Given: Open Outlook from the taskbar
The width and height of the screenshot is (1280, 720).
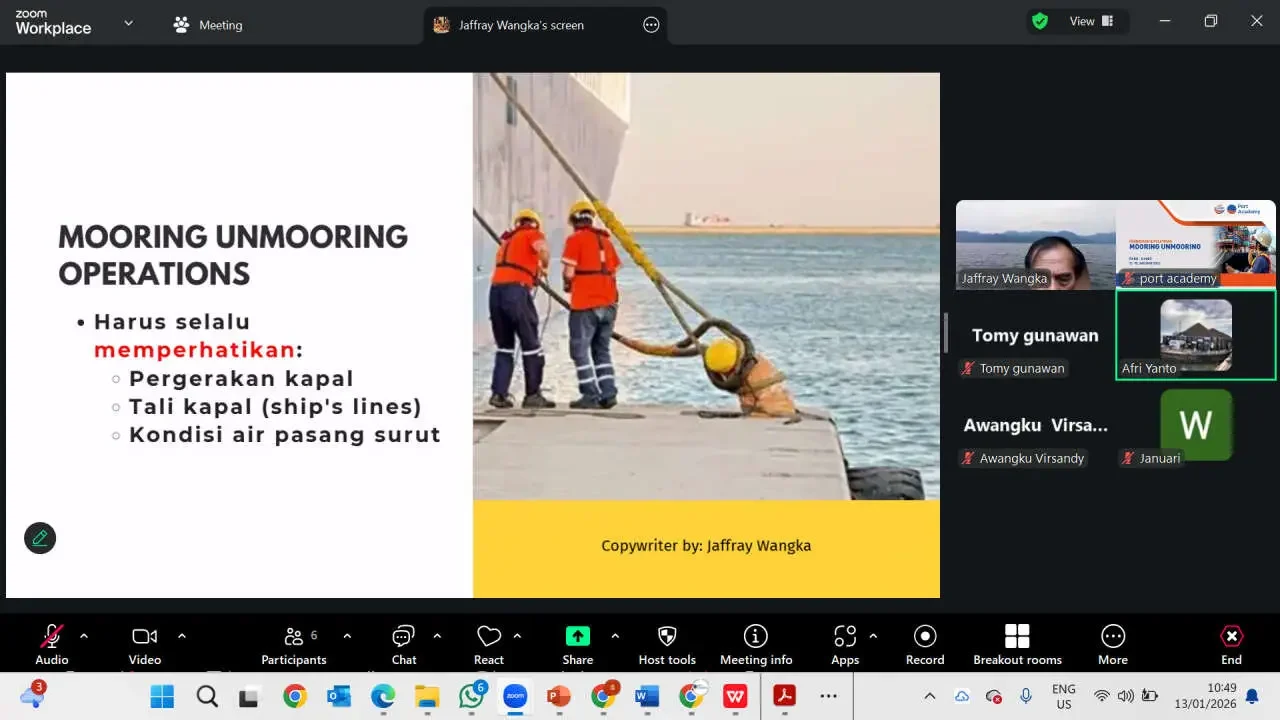Looking at the screenshot, I should pyautogui.click(x=339, y=696).
